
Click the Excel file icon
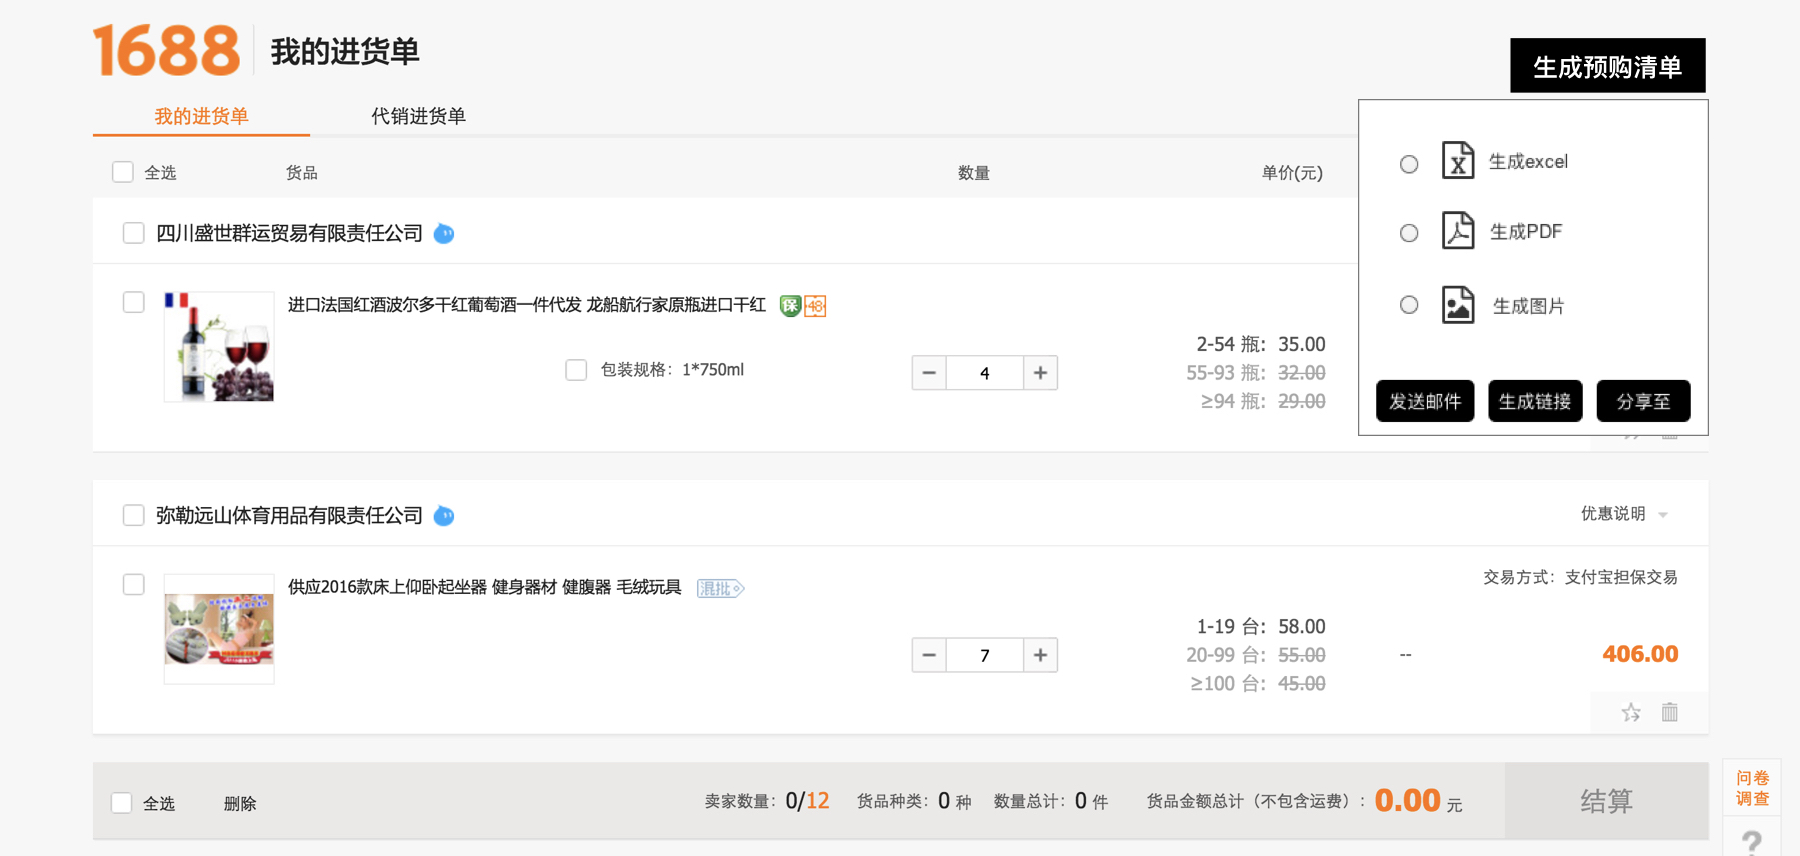(x=1457, y=161)
